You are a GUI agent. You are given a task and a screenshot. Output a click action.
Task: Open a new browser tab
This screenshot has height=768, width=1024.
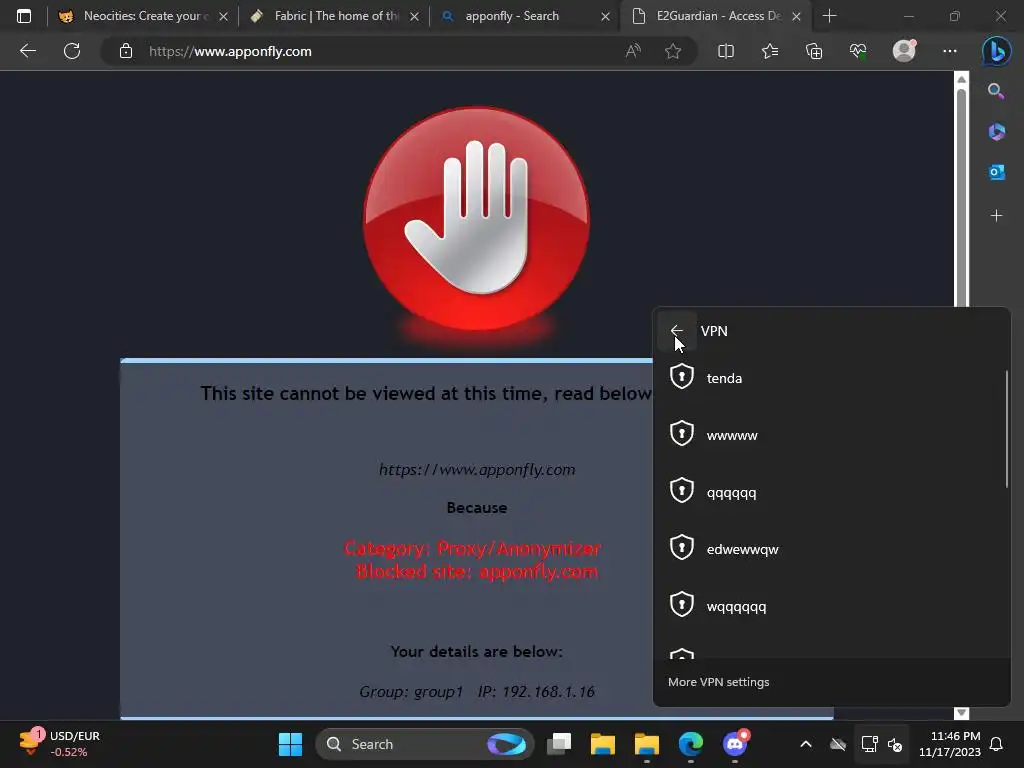(x=829, y=16)
